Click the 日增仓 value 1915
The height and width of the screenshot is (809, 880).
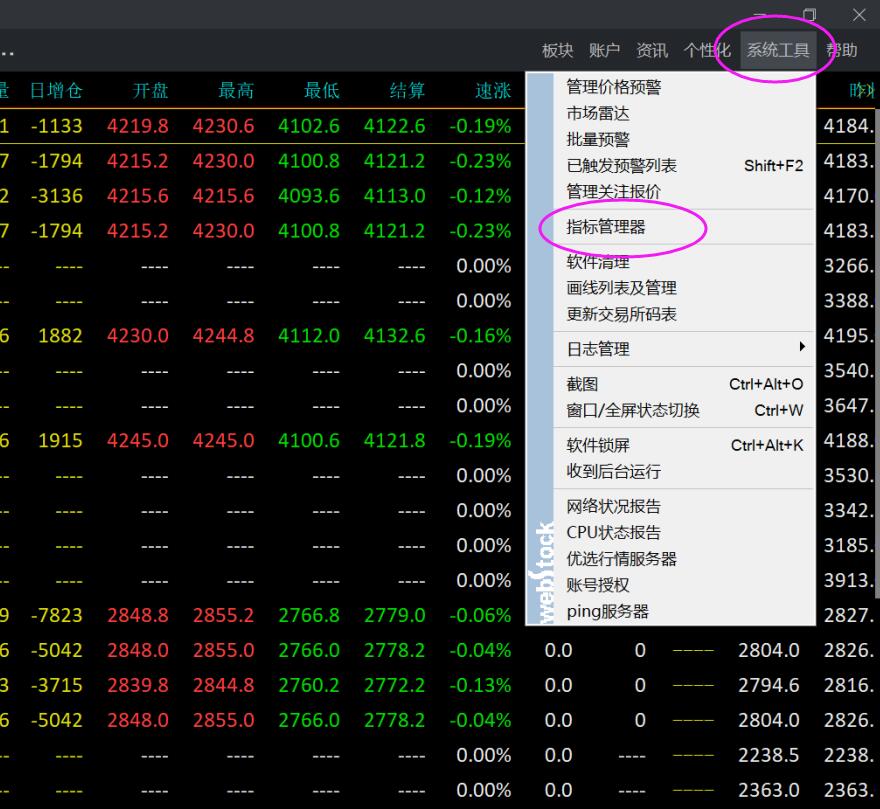tap(60, 441)
